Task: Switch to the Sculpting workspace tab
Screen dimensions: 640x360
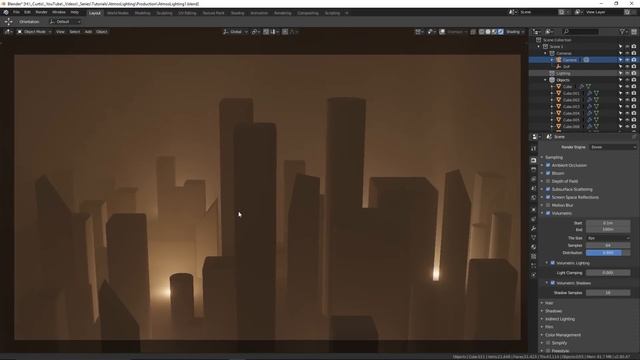Action: (164, 13)
